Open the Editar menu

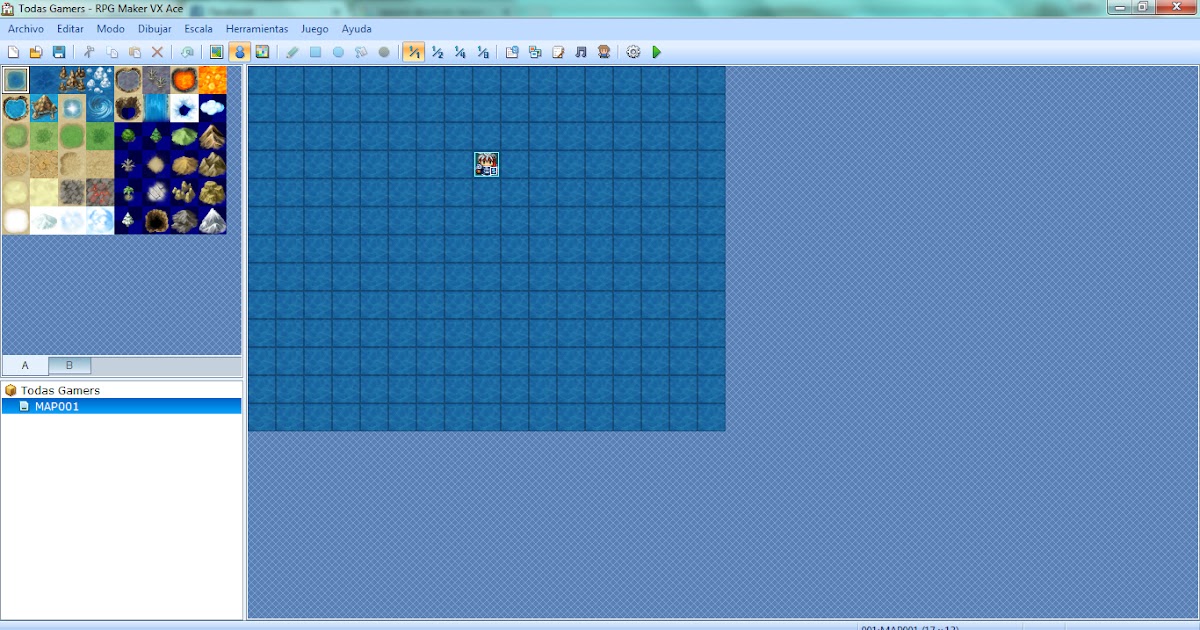click(x=71, y=29)
